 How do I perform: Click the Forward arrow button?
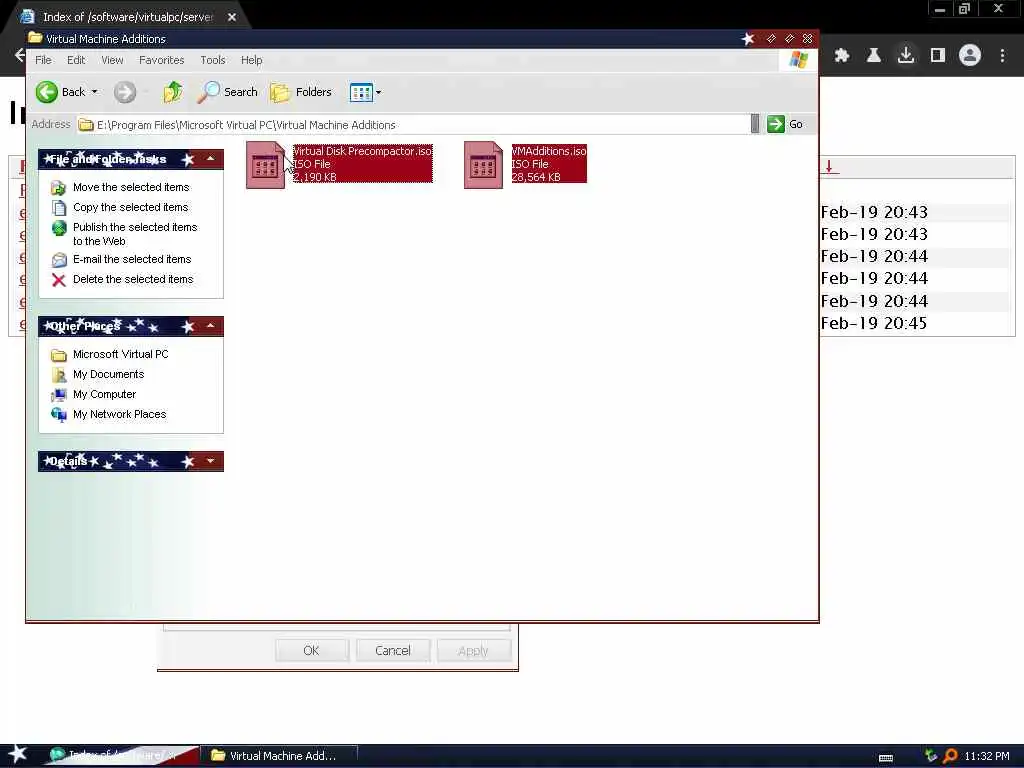tap(125, 92)
